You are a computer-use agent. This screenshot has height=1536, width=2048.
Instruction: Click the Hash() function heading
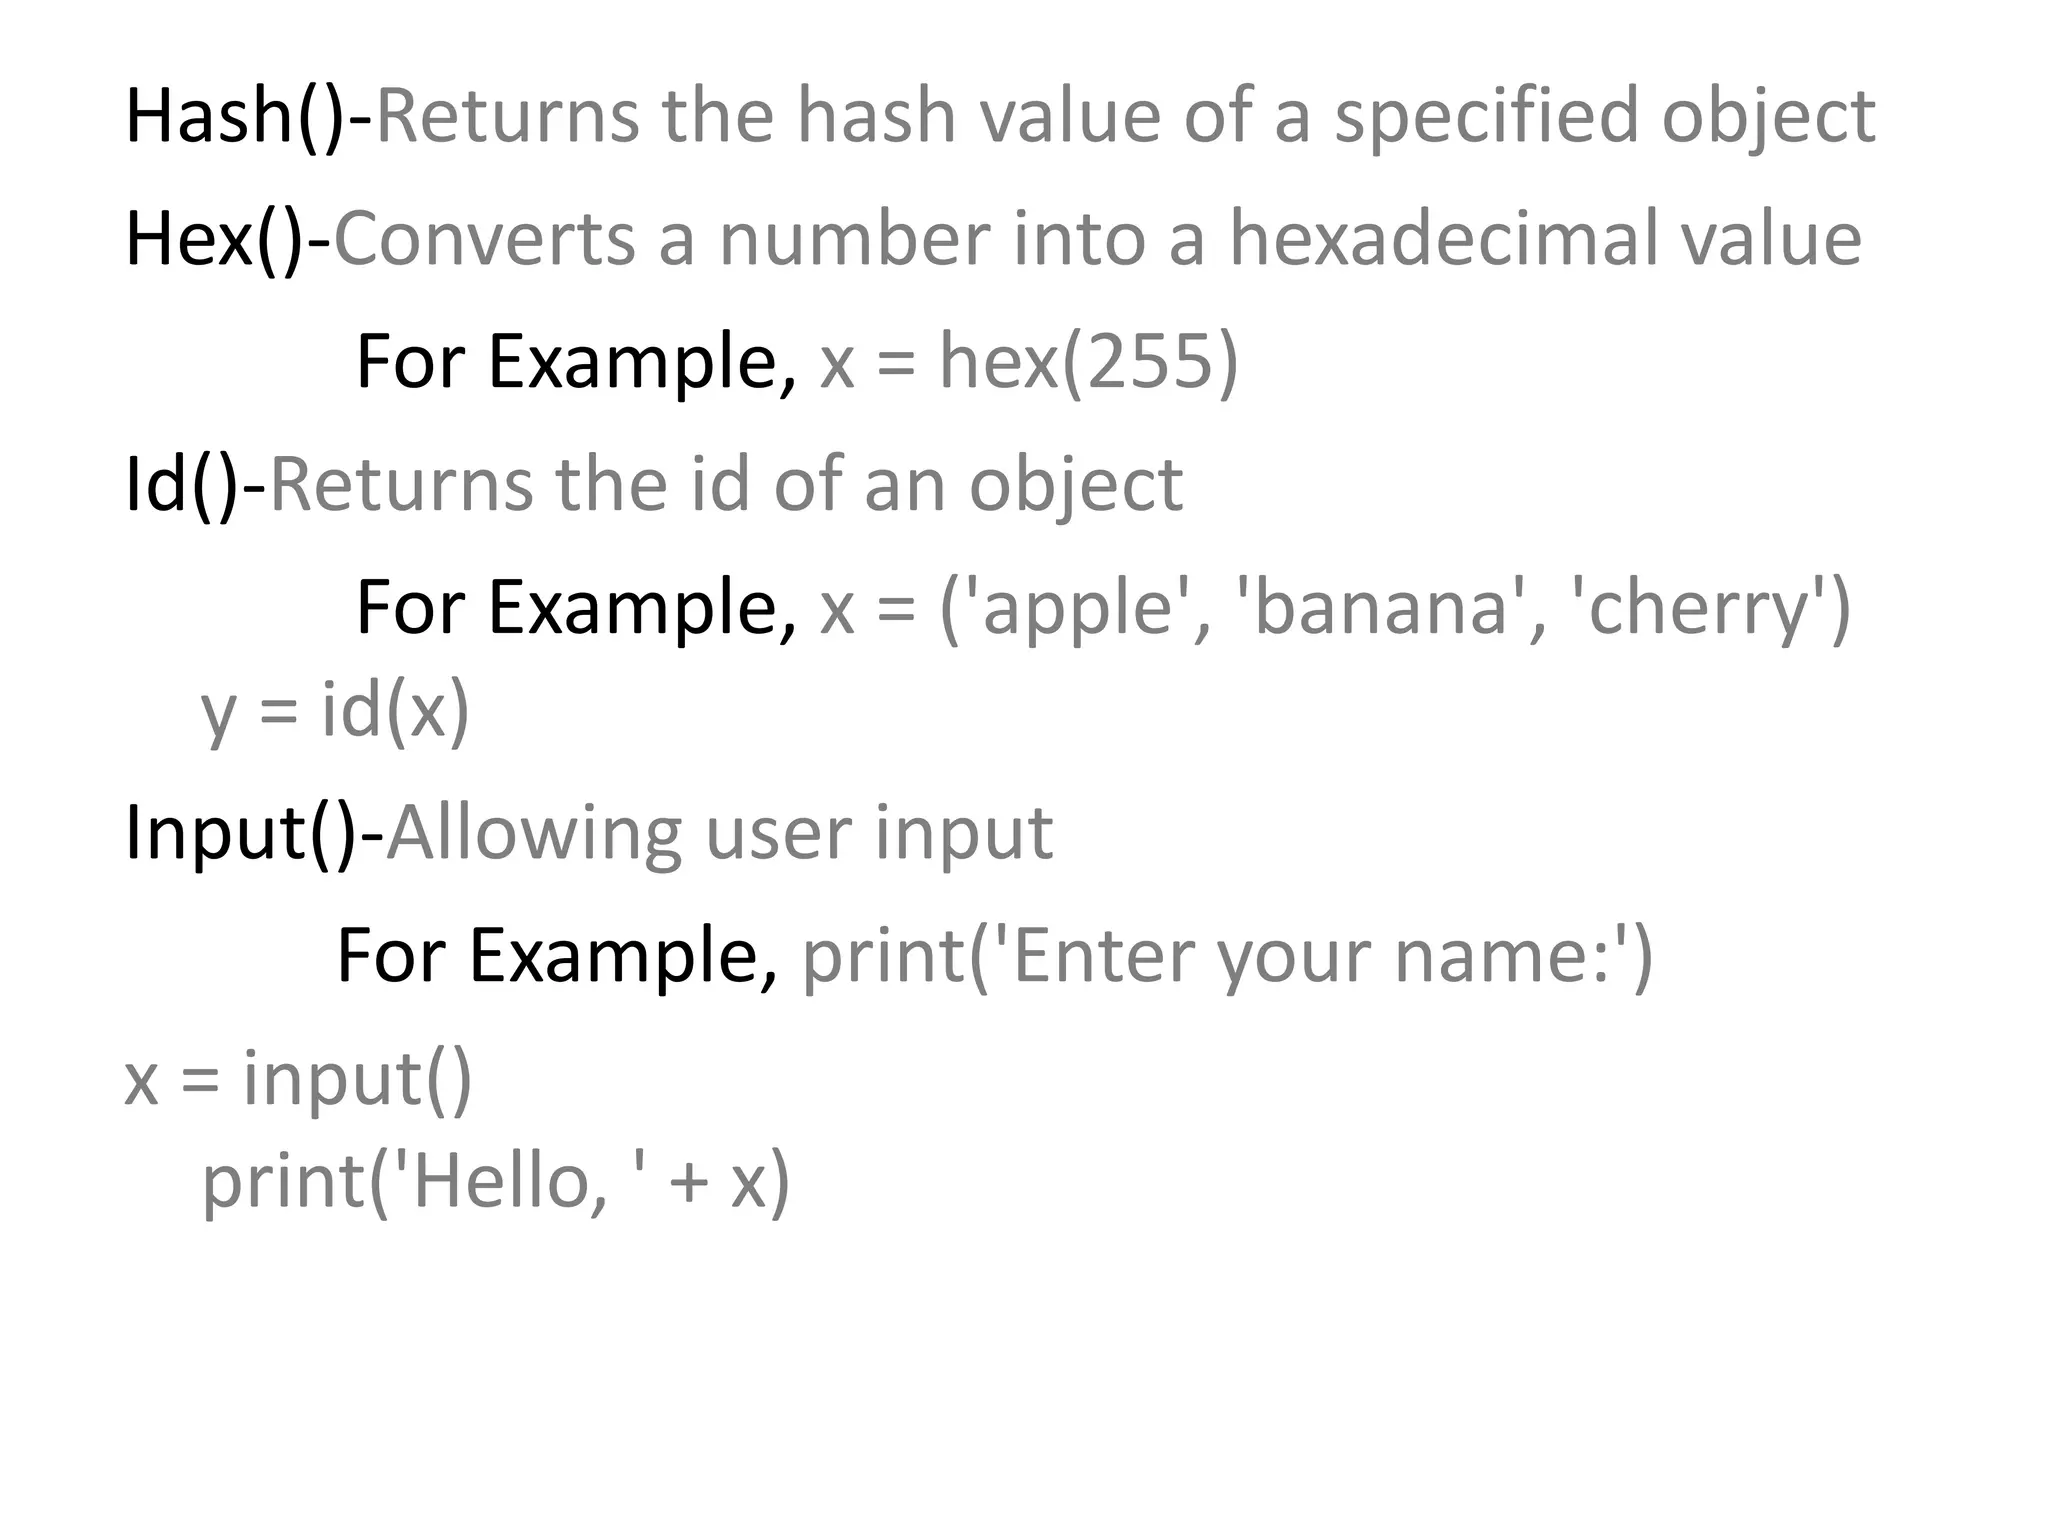tap(247, 117)
